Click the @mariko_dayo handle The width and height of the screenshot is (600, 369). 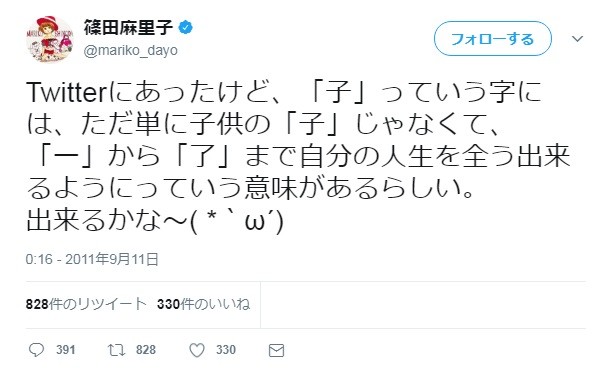pos(130,51)
